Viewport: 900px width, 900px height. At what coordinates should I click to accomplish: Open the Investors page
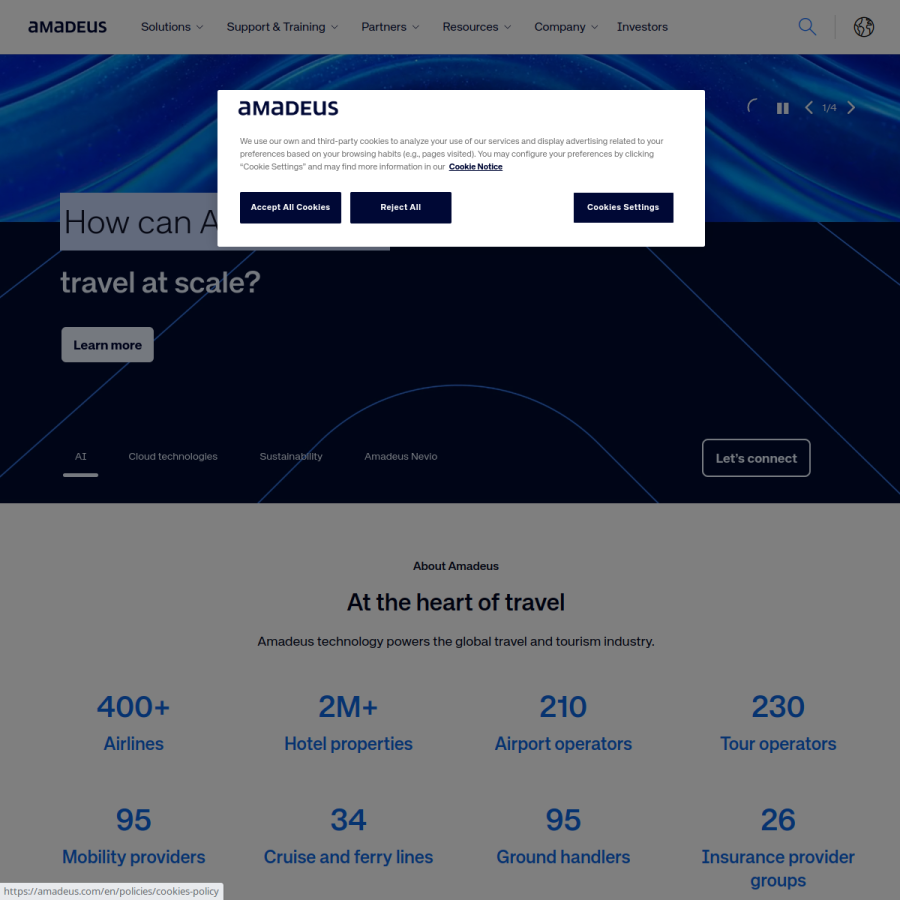(642, 27)
